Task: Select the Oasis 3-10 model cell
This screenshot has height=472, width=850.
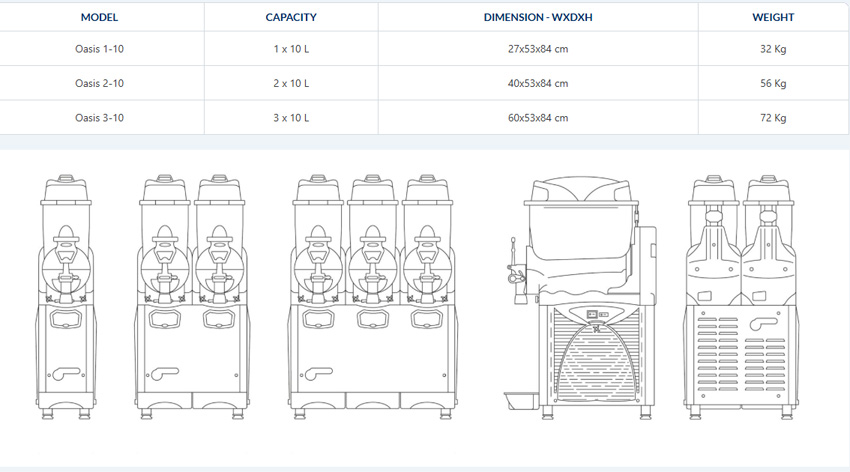Action: (x=99, y=118)
